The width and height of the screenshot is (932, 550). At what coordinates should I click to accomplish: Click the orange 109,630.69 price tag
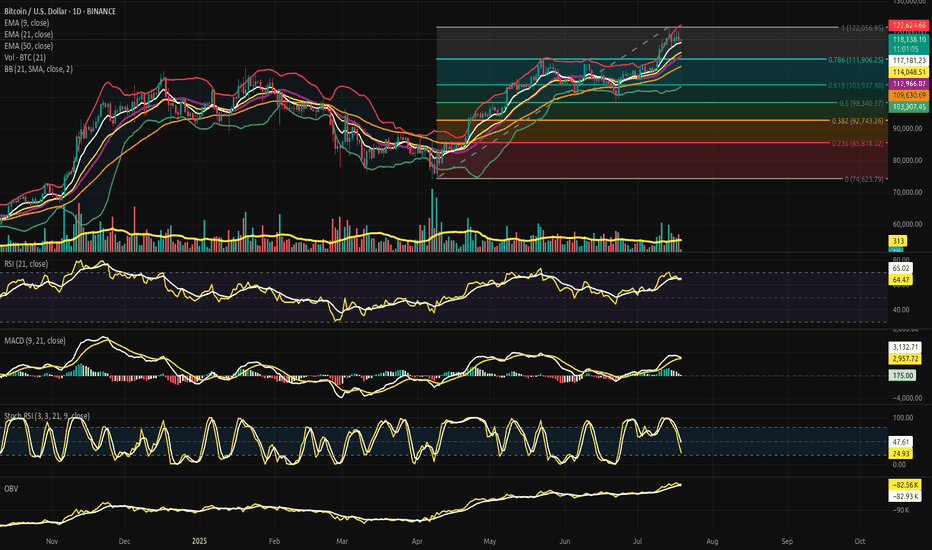pos(909,95)
